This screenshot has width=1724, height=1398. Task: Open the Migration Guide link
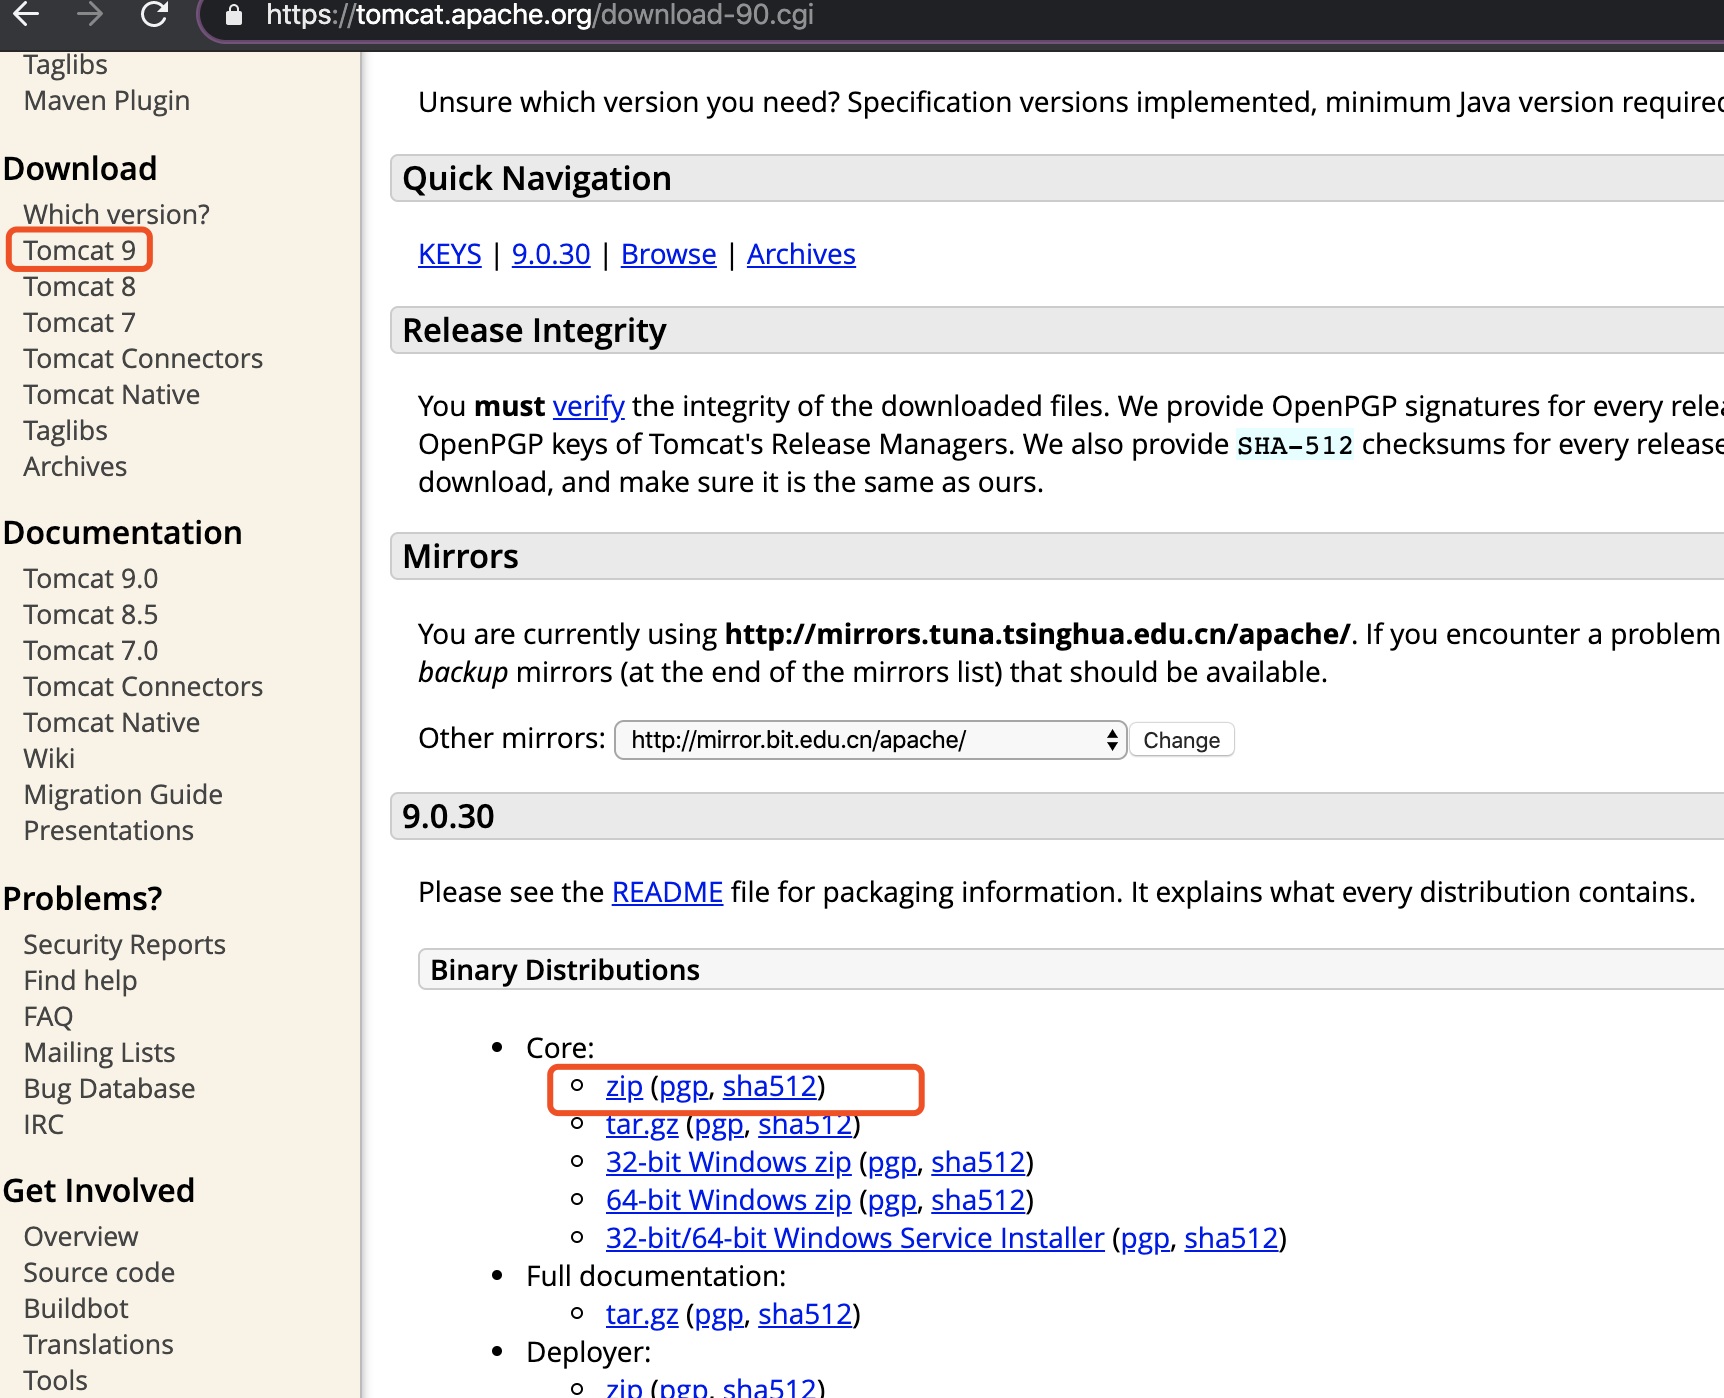[x=123, y=794]
